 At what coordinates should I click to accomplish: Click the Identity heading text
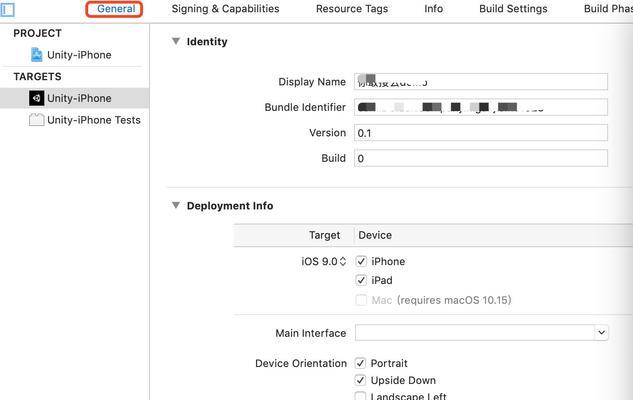pyautogui.click(x=207, y=42)
